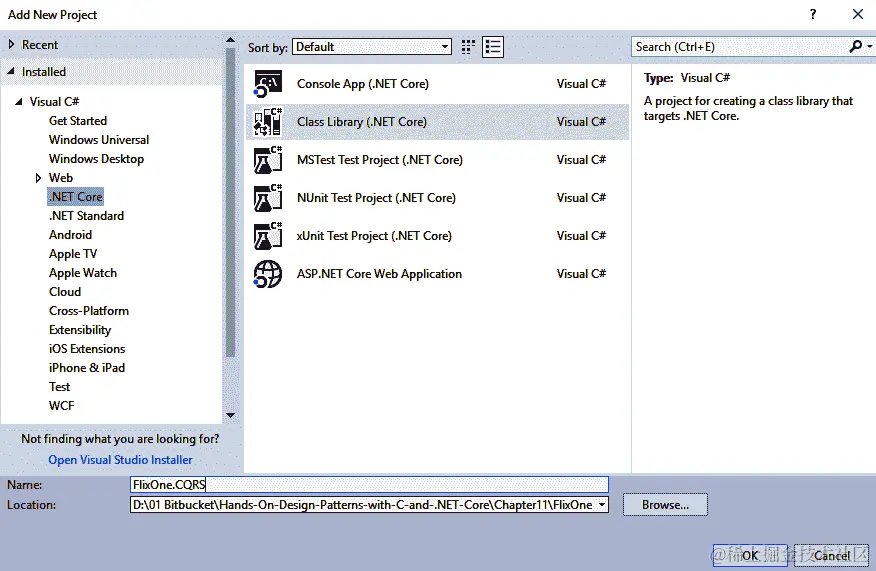Click the Cancel button

click(831, 555)
